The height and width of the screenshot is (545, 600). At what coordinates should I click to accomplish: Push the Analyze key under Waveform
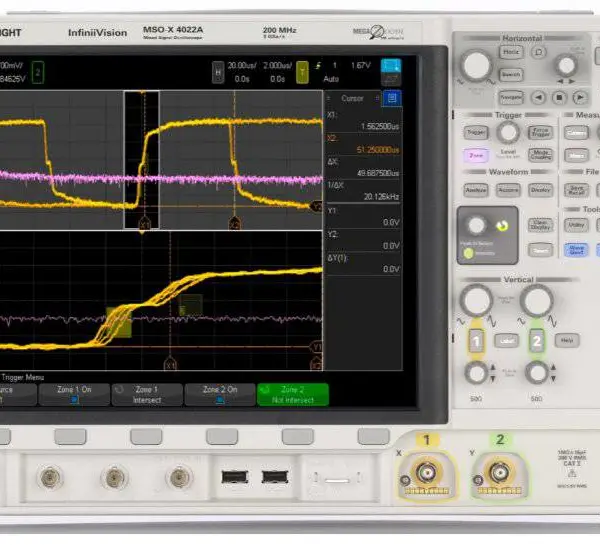point(476,190)
